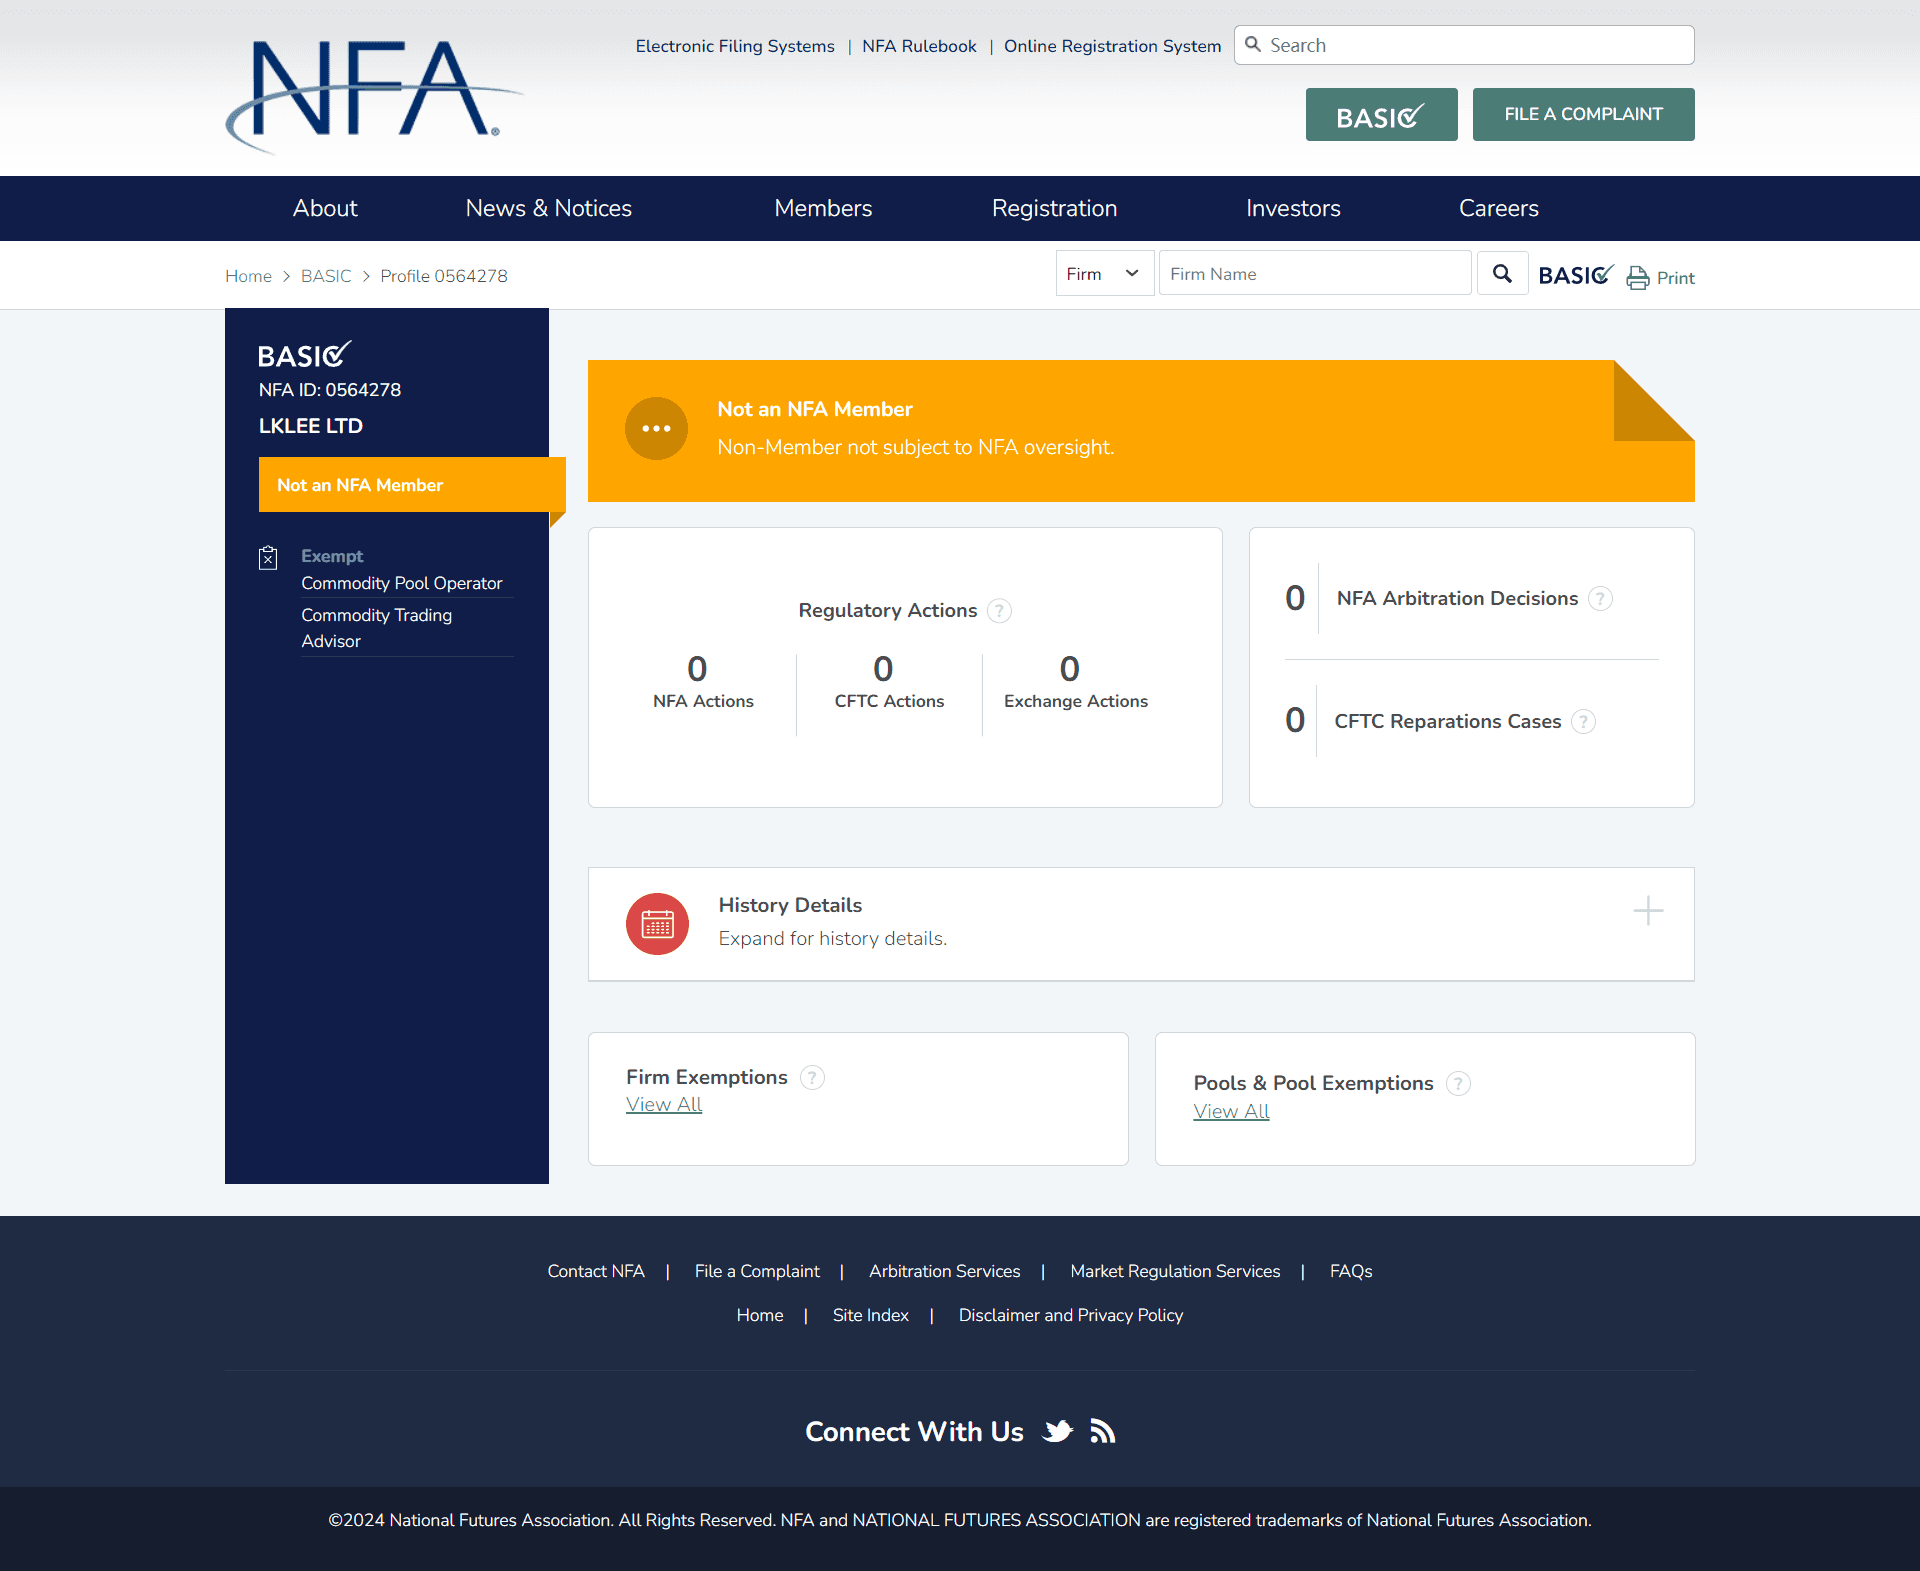Click the FILE A COMPLAINT button icon
Image resolution: width=1920 pixels, height=1571 pixels.
(1584, 113)
